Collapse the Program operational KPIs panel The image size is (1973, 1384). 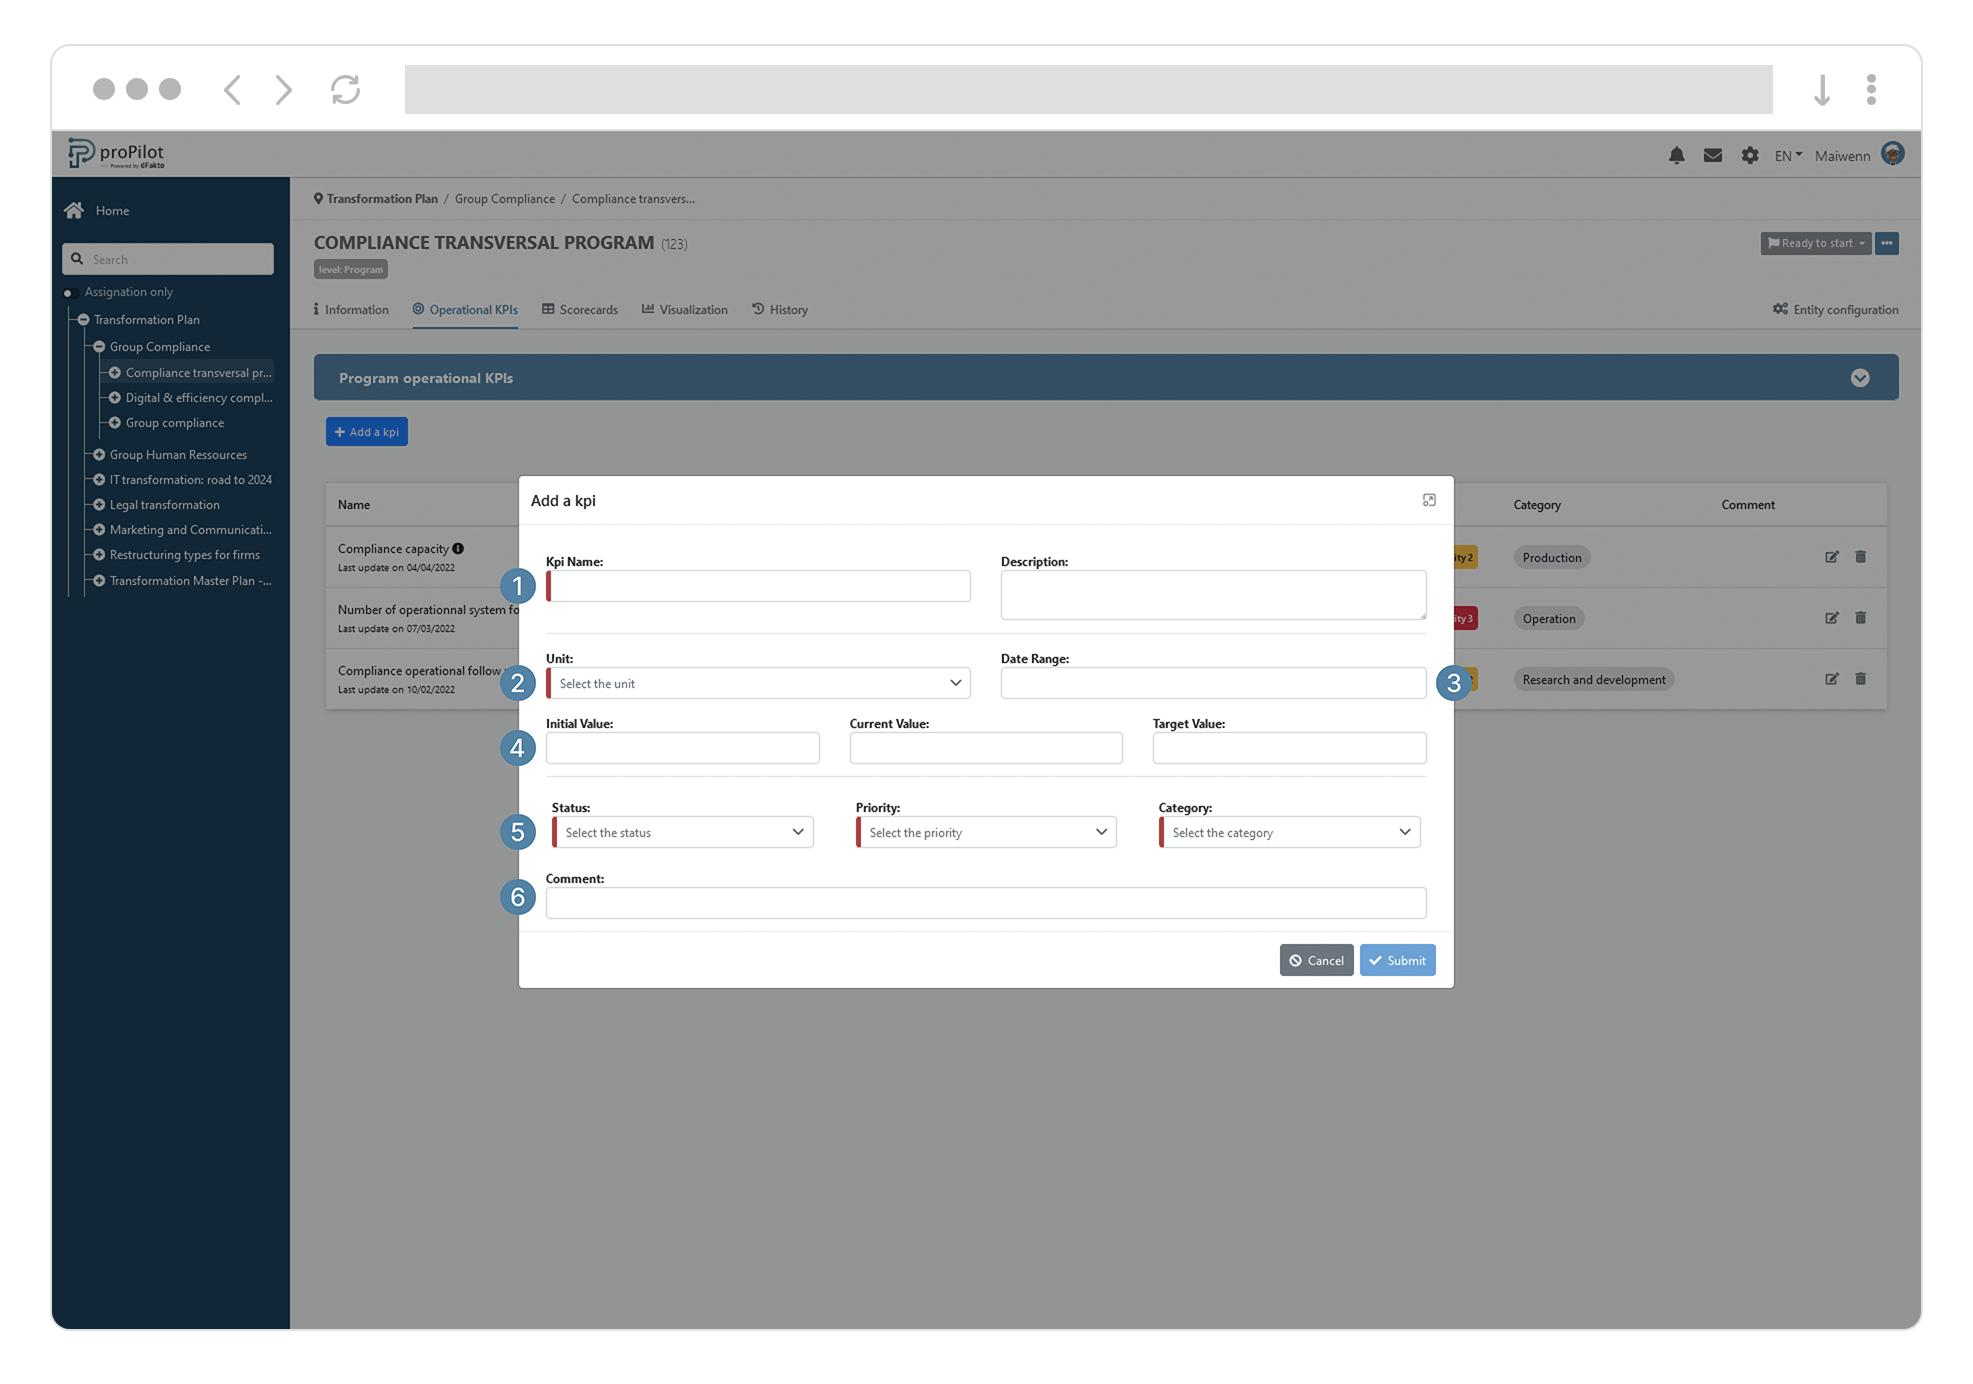(1859, 378)
